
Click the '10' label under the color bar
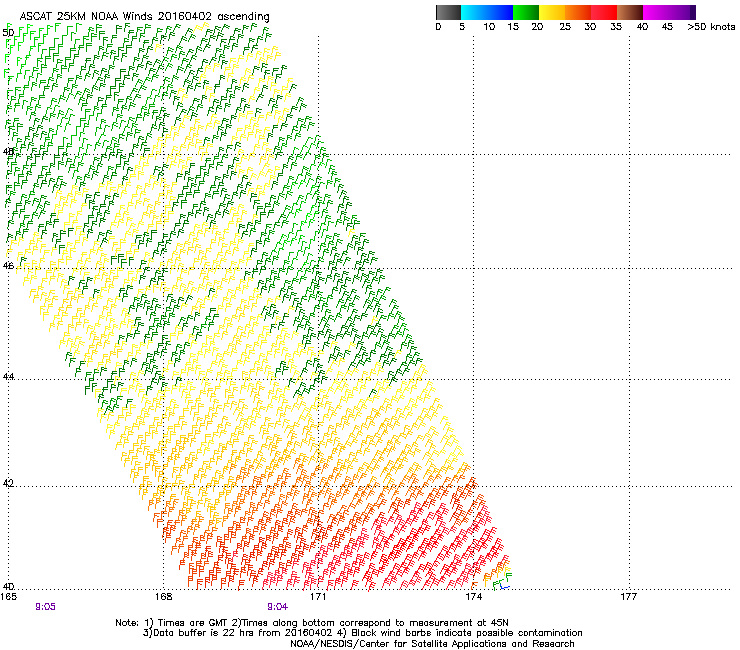pyautogui.click(x=489, y=27)
